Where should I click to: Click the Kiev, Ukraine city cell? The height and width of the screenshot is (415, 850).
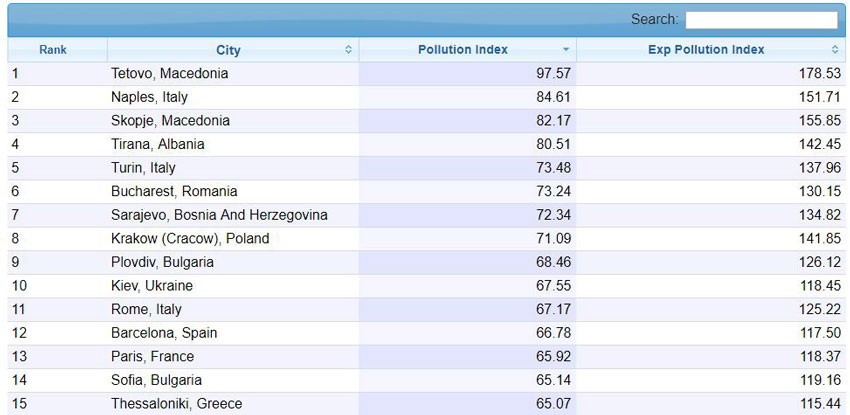pyautogui.click(x=152, y=286)
